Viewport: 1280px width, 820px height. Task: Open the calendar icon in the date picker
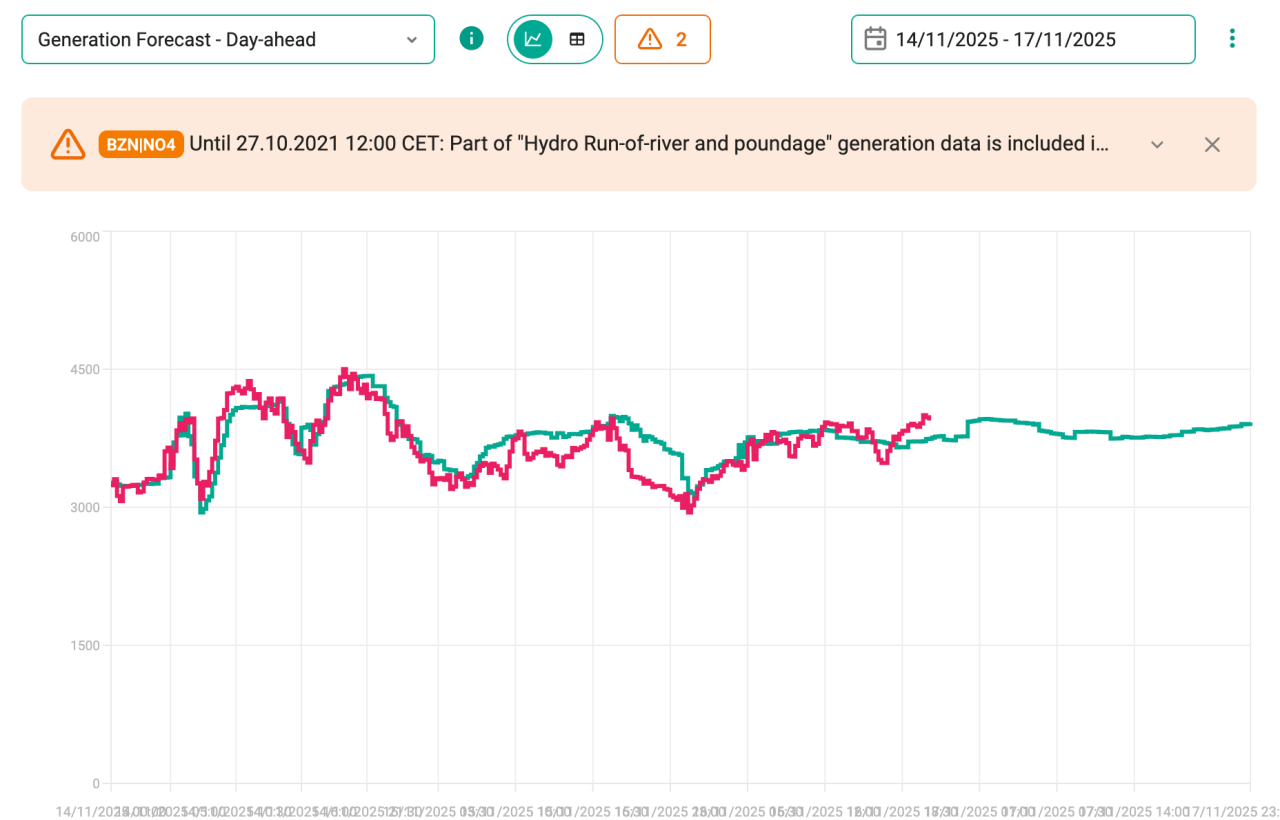(876, 38)
